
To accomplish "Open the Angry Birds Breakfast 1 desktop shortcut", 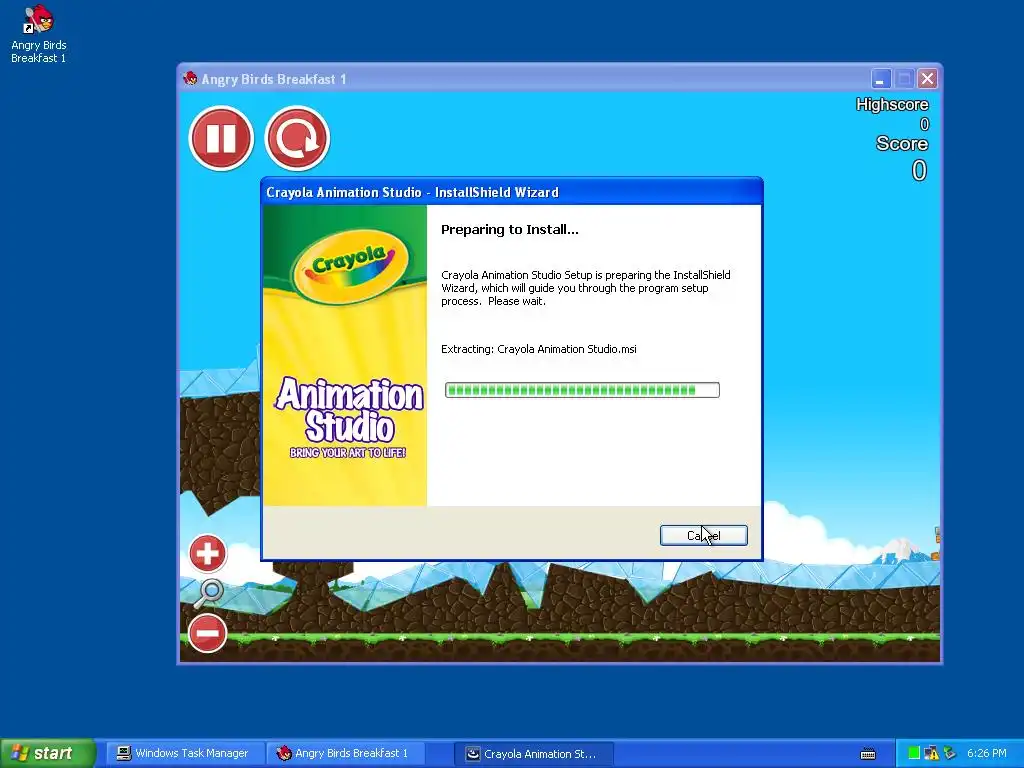I will tap(39, 34).
